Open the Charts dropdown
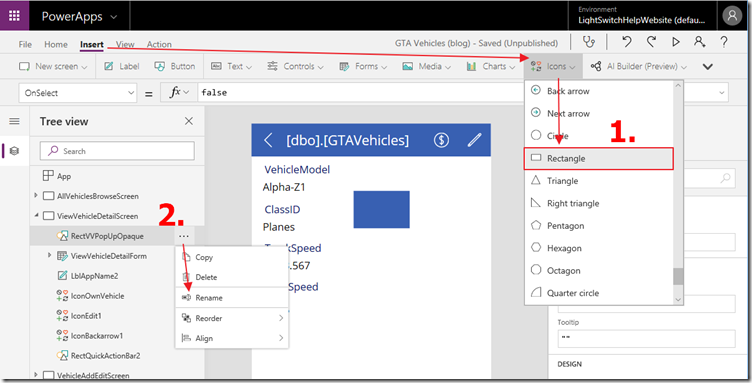The width and height of the screenshot is (752, 383). (x=491, y=67)
